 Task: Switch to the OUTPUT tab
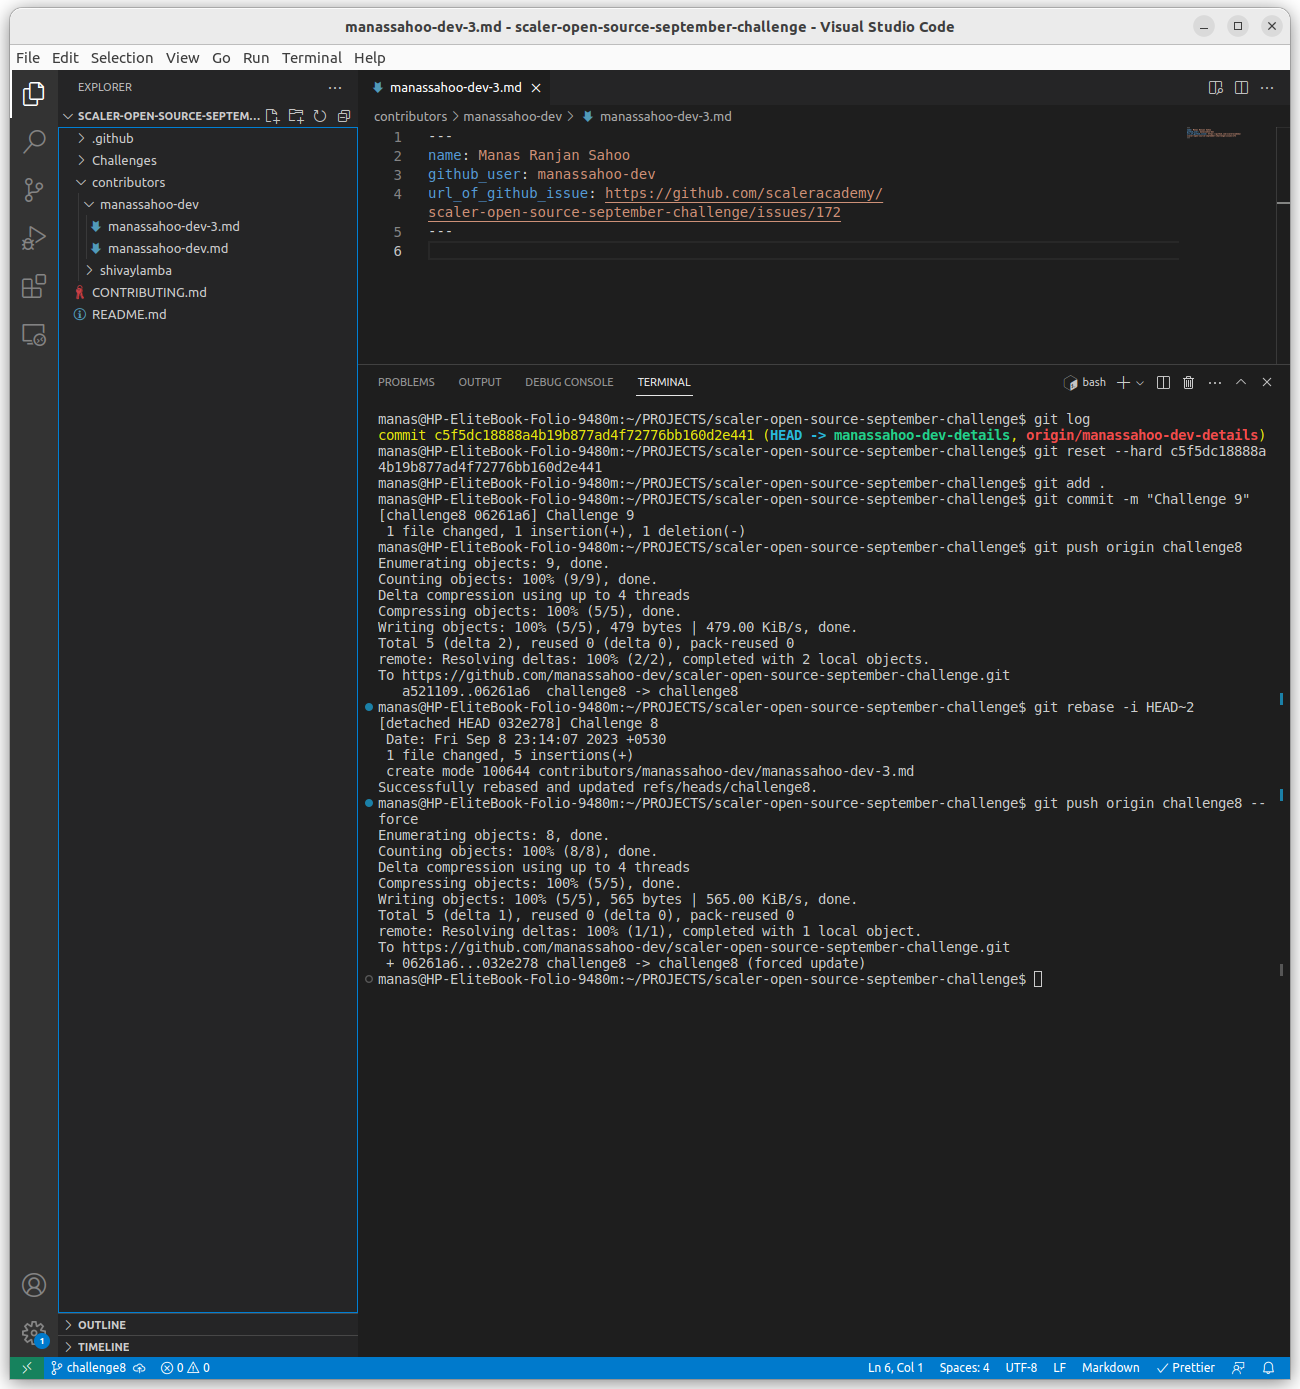click(x=479, y=382)
